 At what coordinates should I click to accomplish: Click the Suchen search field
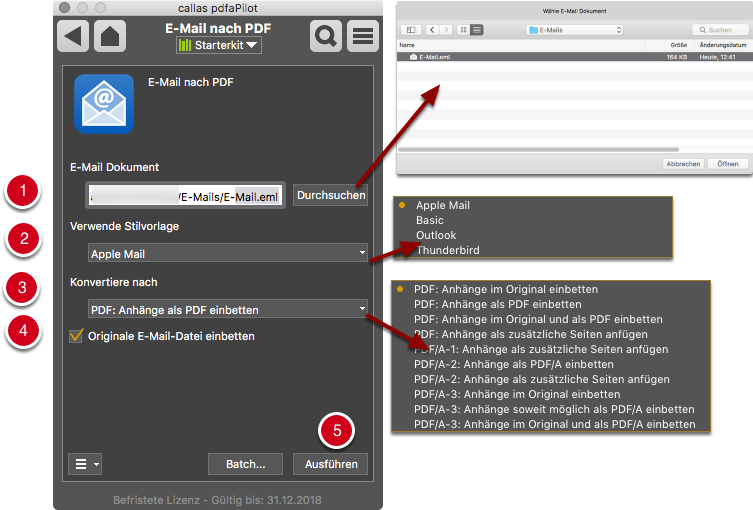pos(720,30)
